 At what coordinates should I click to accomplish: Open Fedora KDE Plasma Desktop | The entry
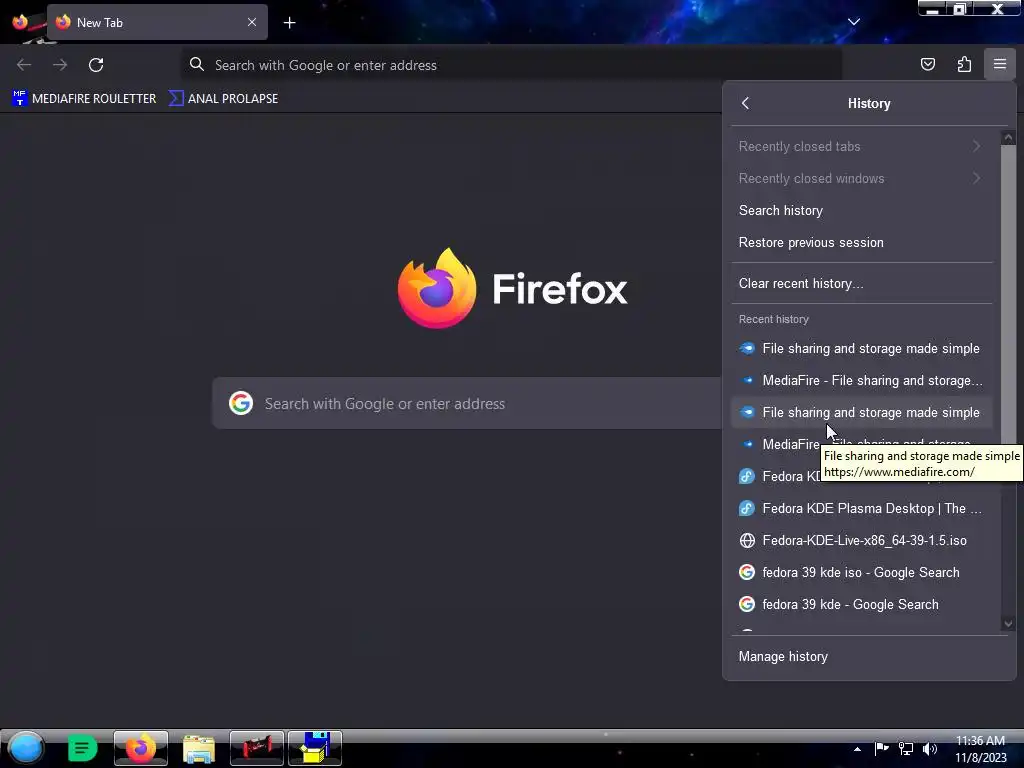(861, 508)
